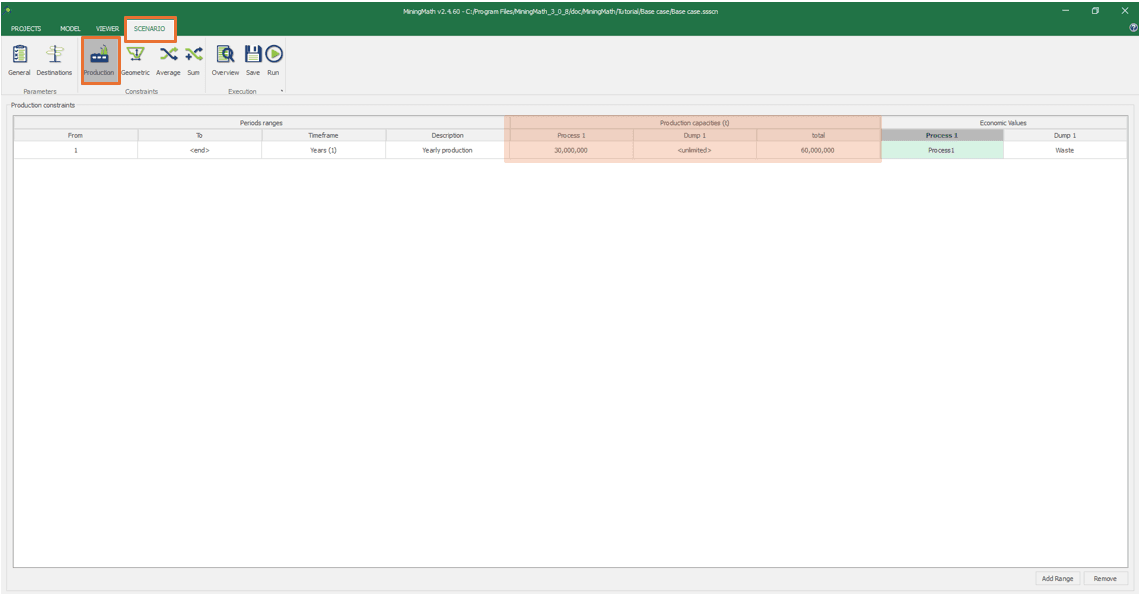
Task: Click the help question mark icon
Action: (1132, 28)
